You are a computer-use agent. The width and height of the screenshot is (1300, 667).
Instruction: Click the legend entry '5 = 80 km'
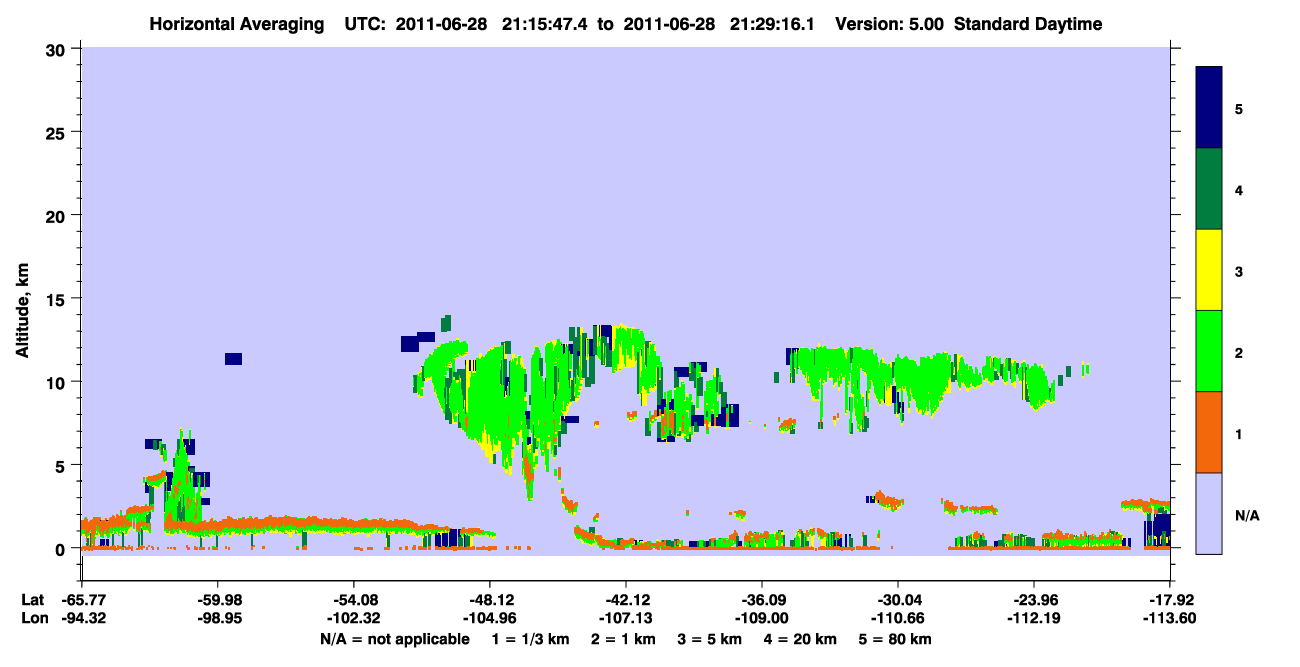(x=896, y=639)
